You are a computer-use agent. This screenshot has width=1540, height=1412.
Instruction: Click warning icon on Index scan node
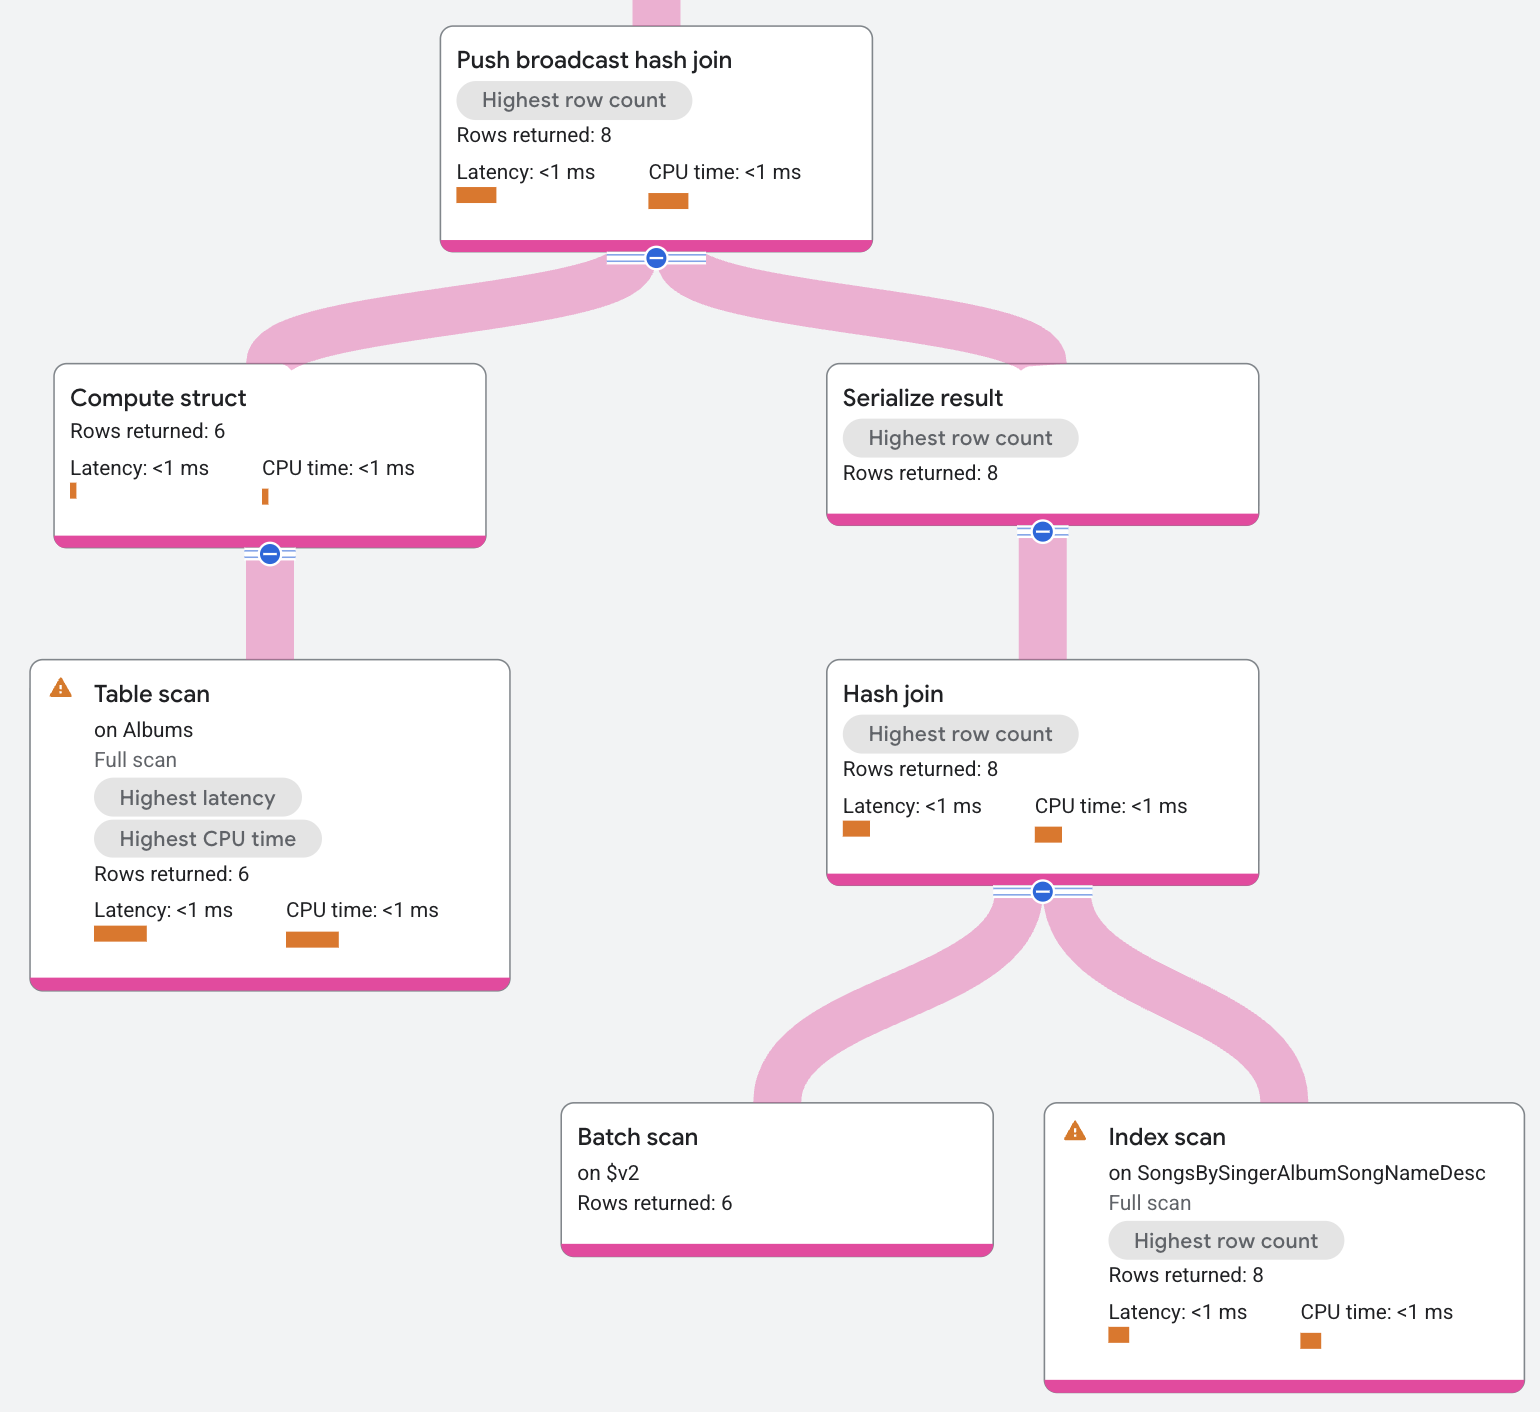click(x=1075, y=1131)
